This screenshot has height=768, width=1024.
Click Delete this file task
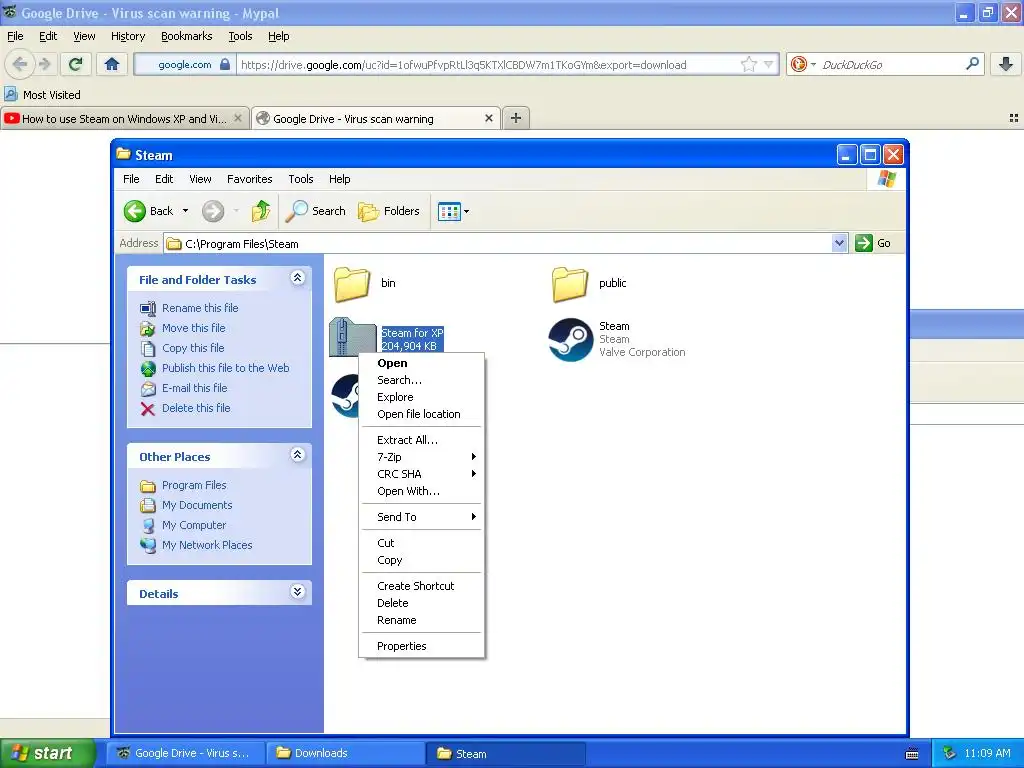pyautogui.click(x=196, y=408)
